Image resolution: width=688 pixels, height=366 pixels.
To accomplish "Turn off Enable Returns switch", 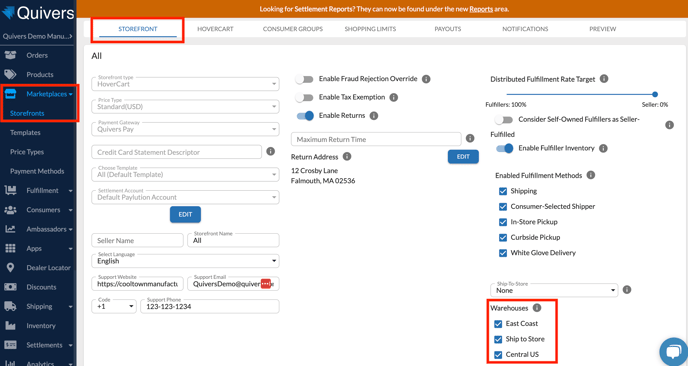I will click(305, 116).
